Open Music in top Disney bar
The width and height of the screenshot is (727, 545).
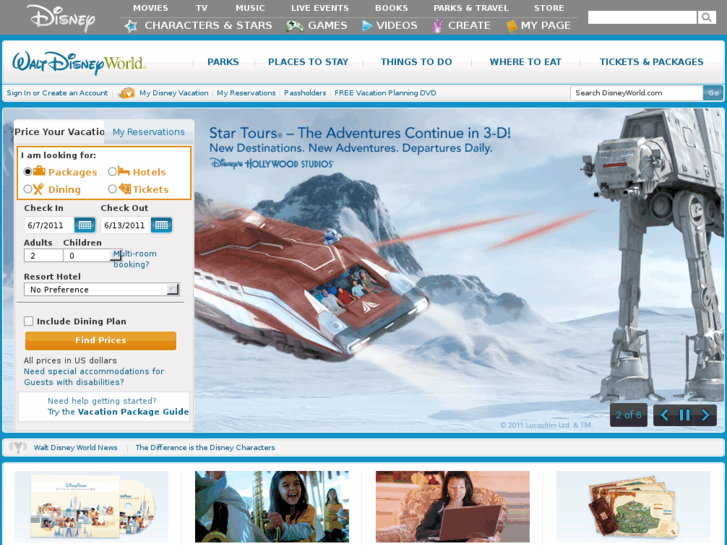tap(250, 8)
